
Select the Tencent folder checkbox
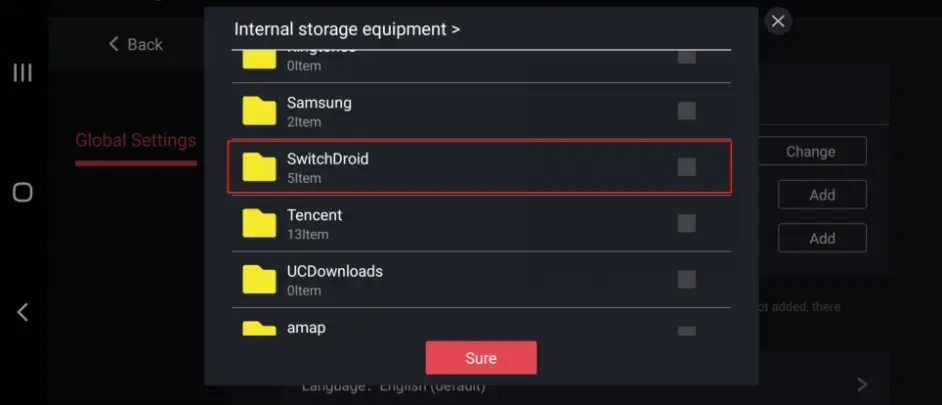click(687, 223)
